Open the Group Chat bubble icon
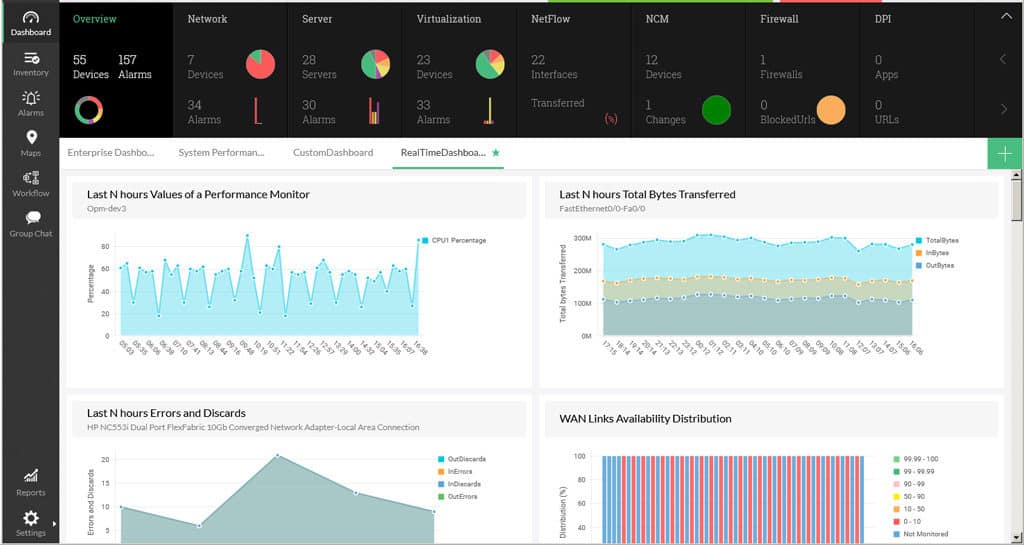Image resolution: width=1024 pixels, height=545 pixels. [x=32, y=217]
